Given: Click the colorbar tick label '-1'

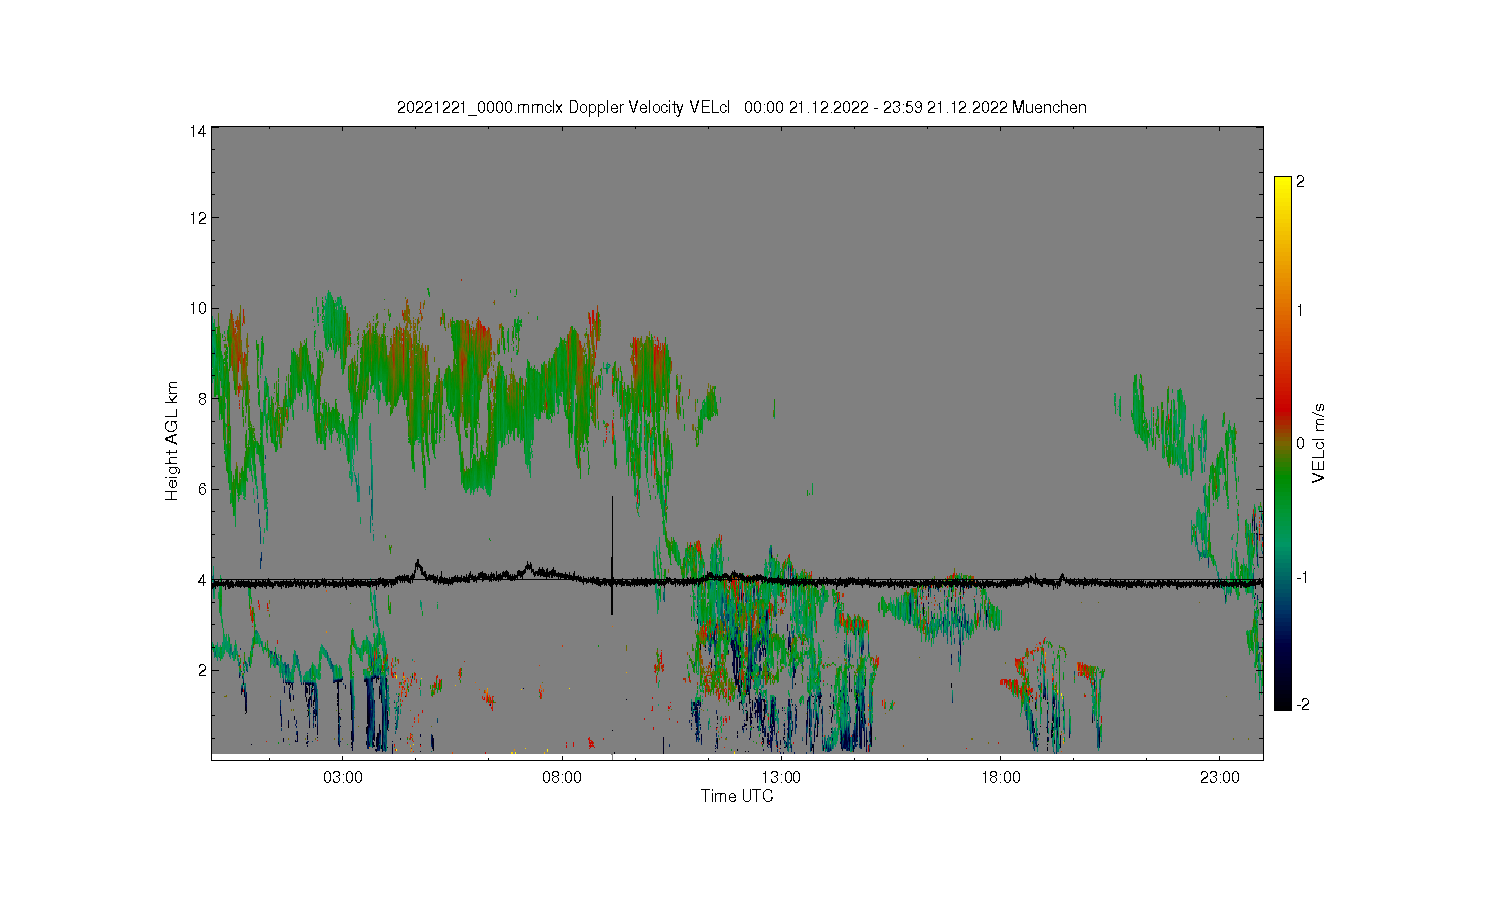Looking at the screenshot, I should (1302, 578).
